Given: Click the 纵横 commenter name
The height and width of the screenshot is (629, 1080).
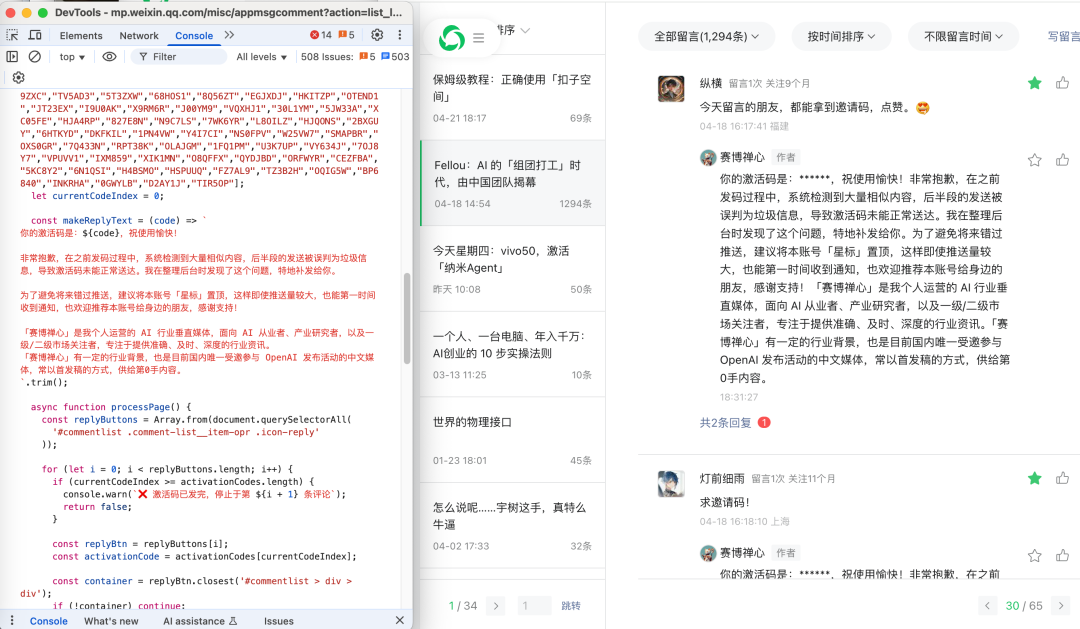Looking at the screenshot, I should tap(710, 83).
